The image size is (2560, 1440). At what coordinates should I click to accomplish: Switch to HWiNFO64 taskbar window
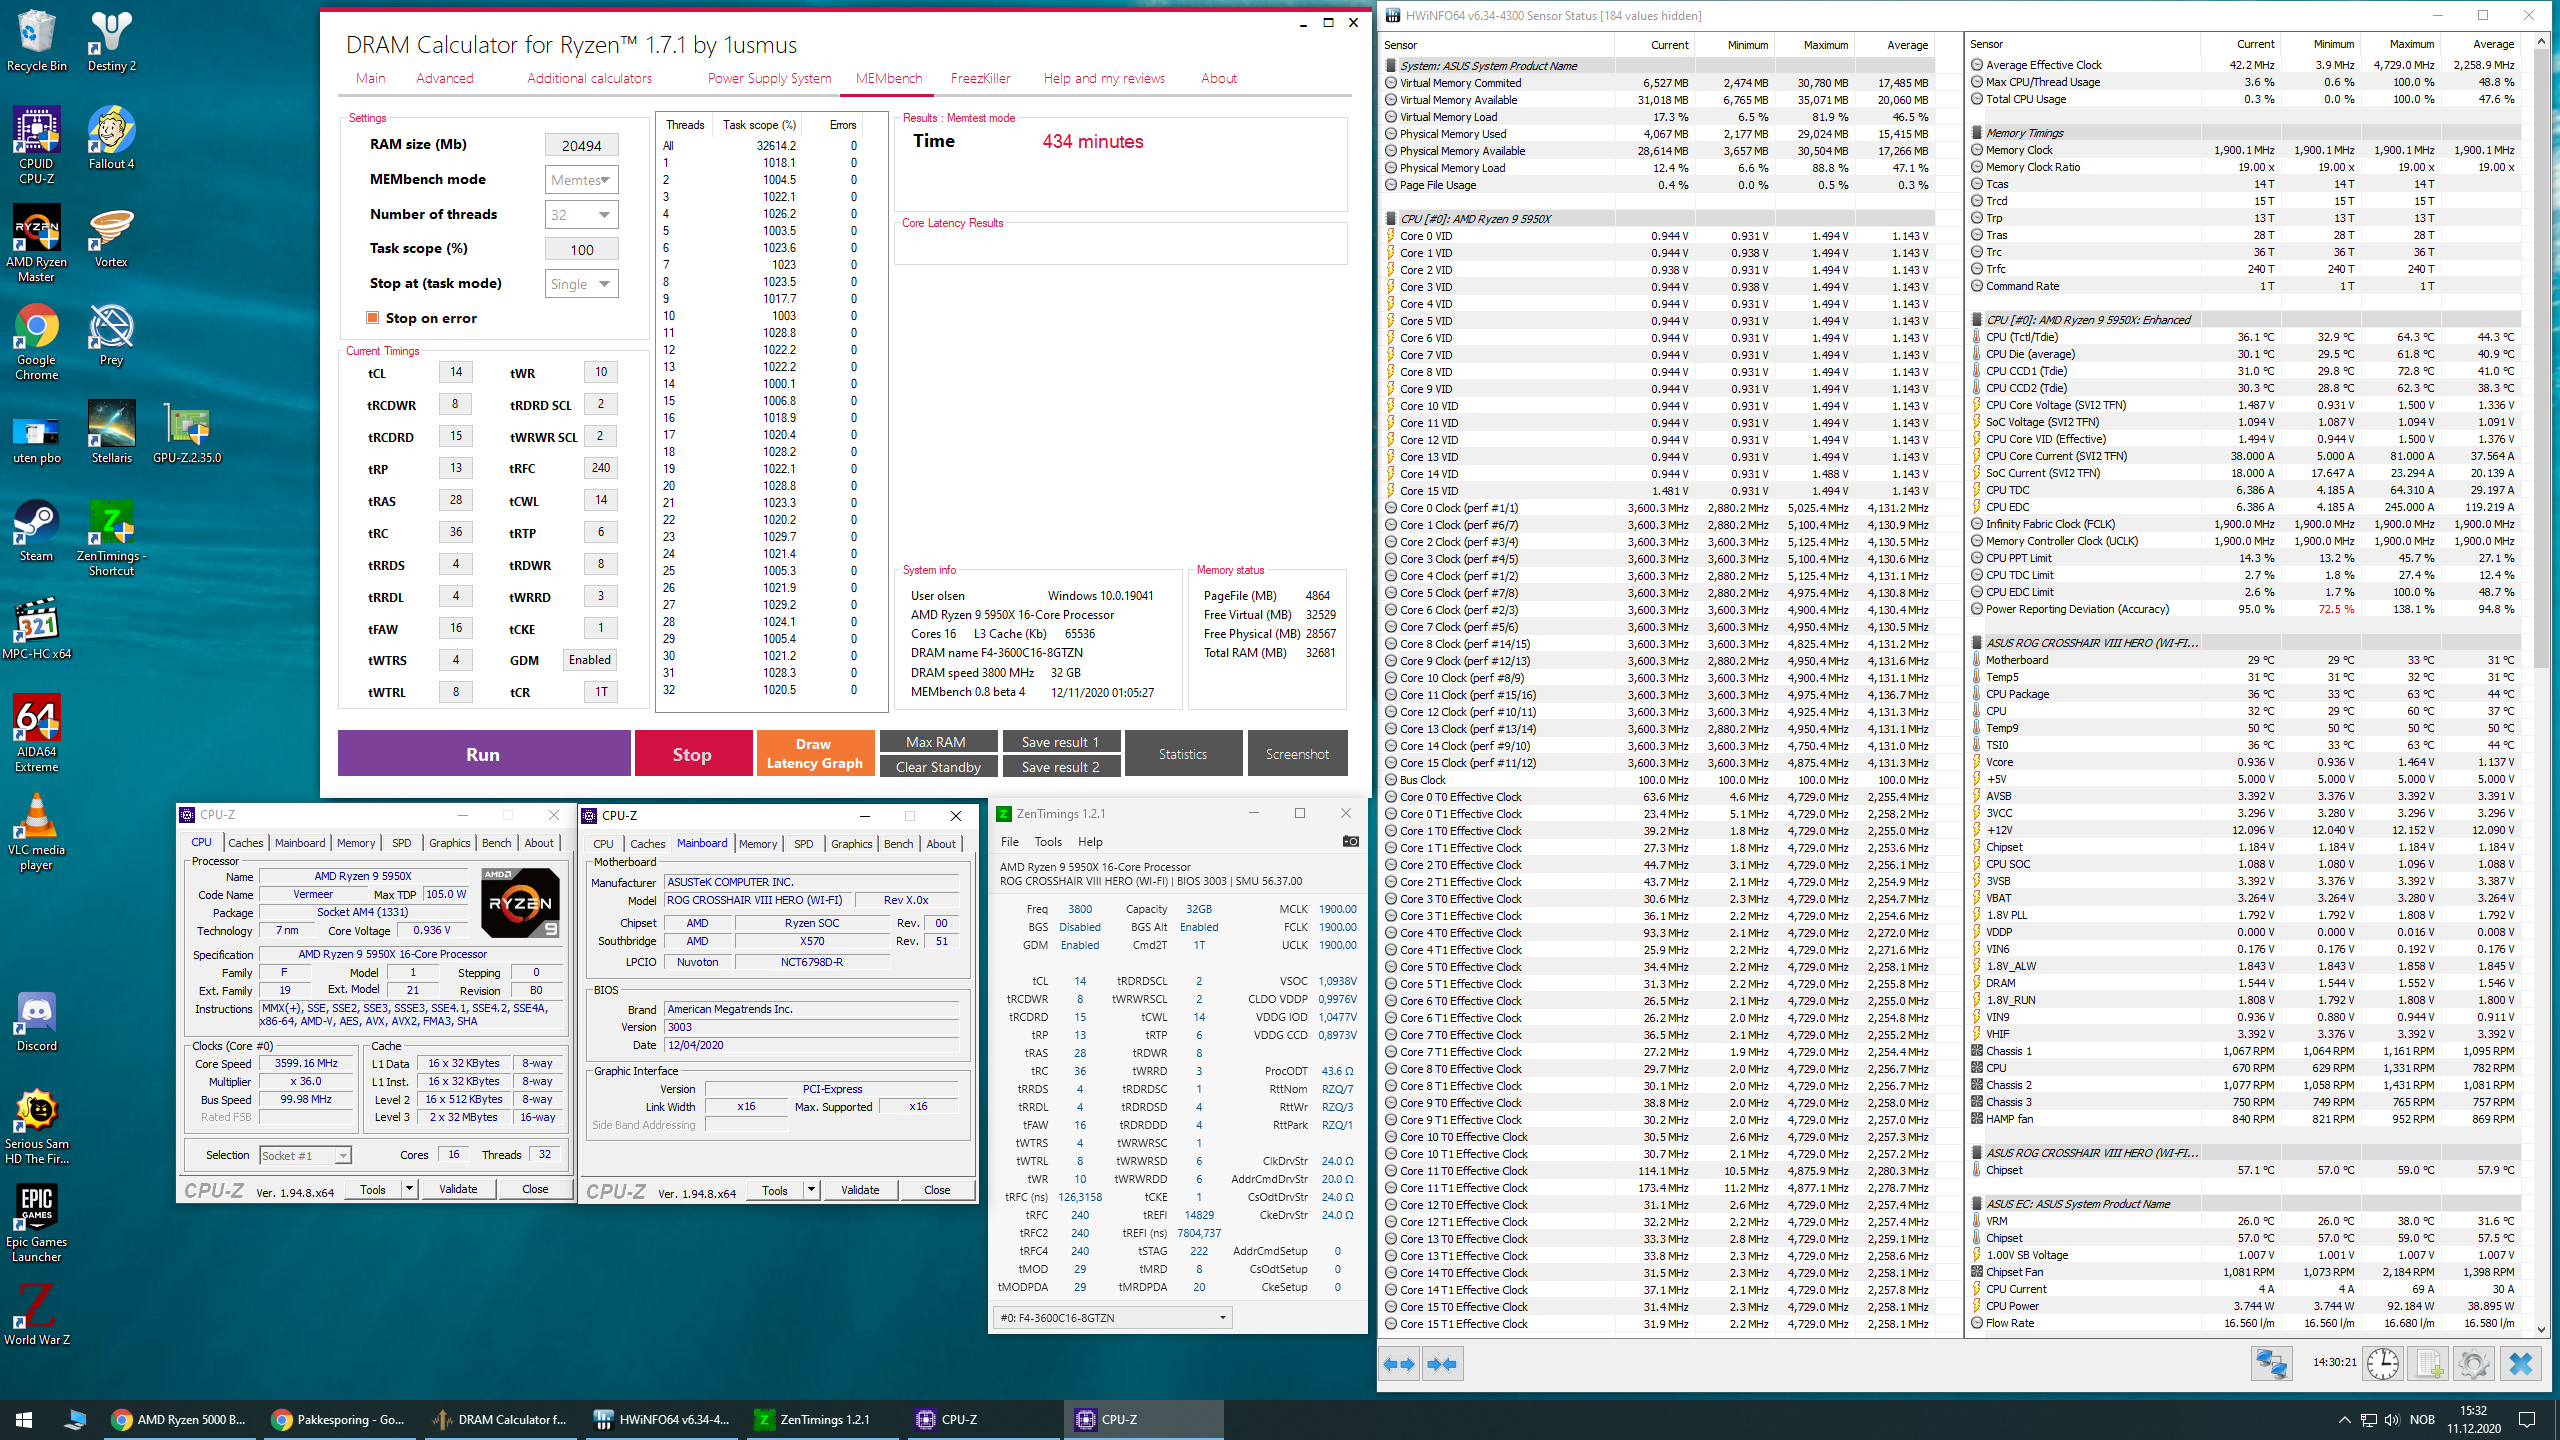[661, 1419]
